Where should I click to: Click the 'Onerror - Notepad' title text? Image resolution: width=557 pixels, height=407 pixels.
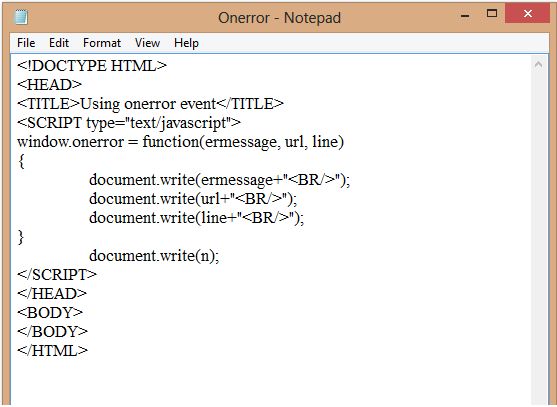(x=280, y=17)
